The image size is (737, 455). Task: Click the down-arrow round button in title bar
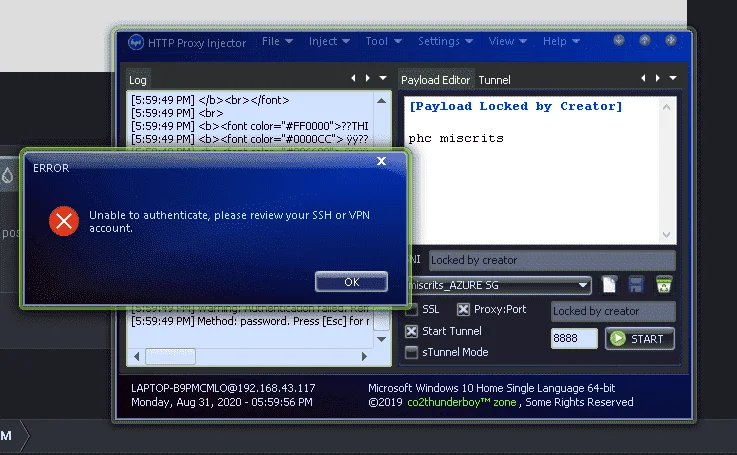click(x=619, y=40)
